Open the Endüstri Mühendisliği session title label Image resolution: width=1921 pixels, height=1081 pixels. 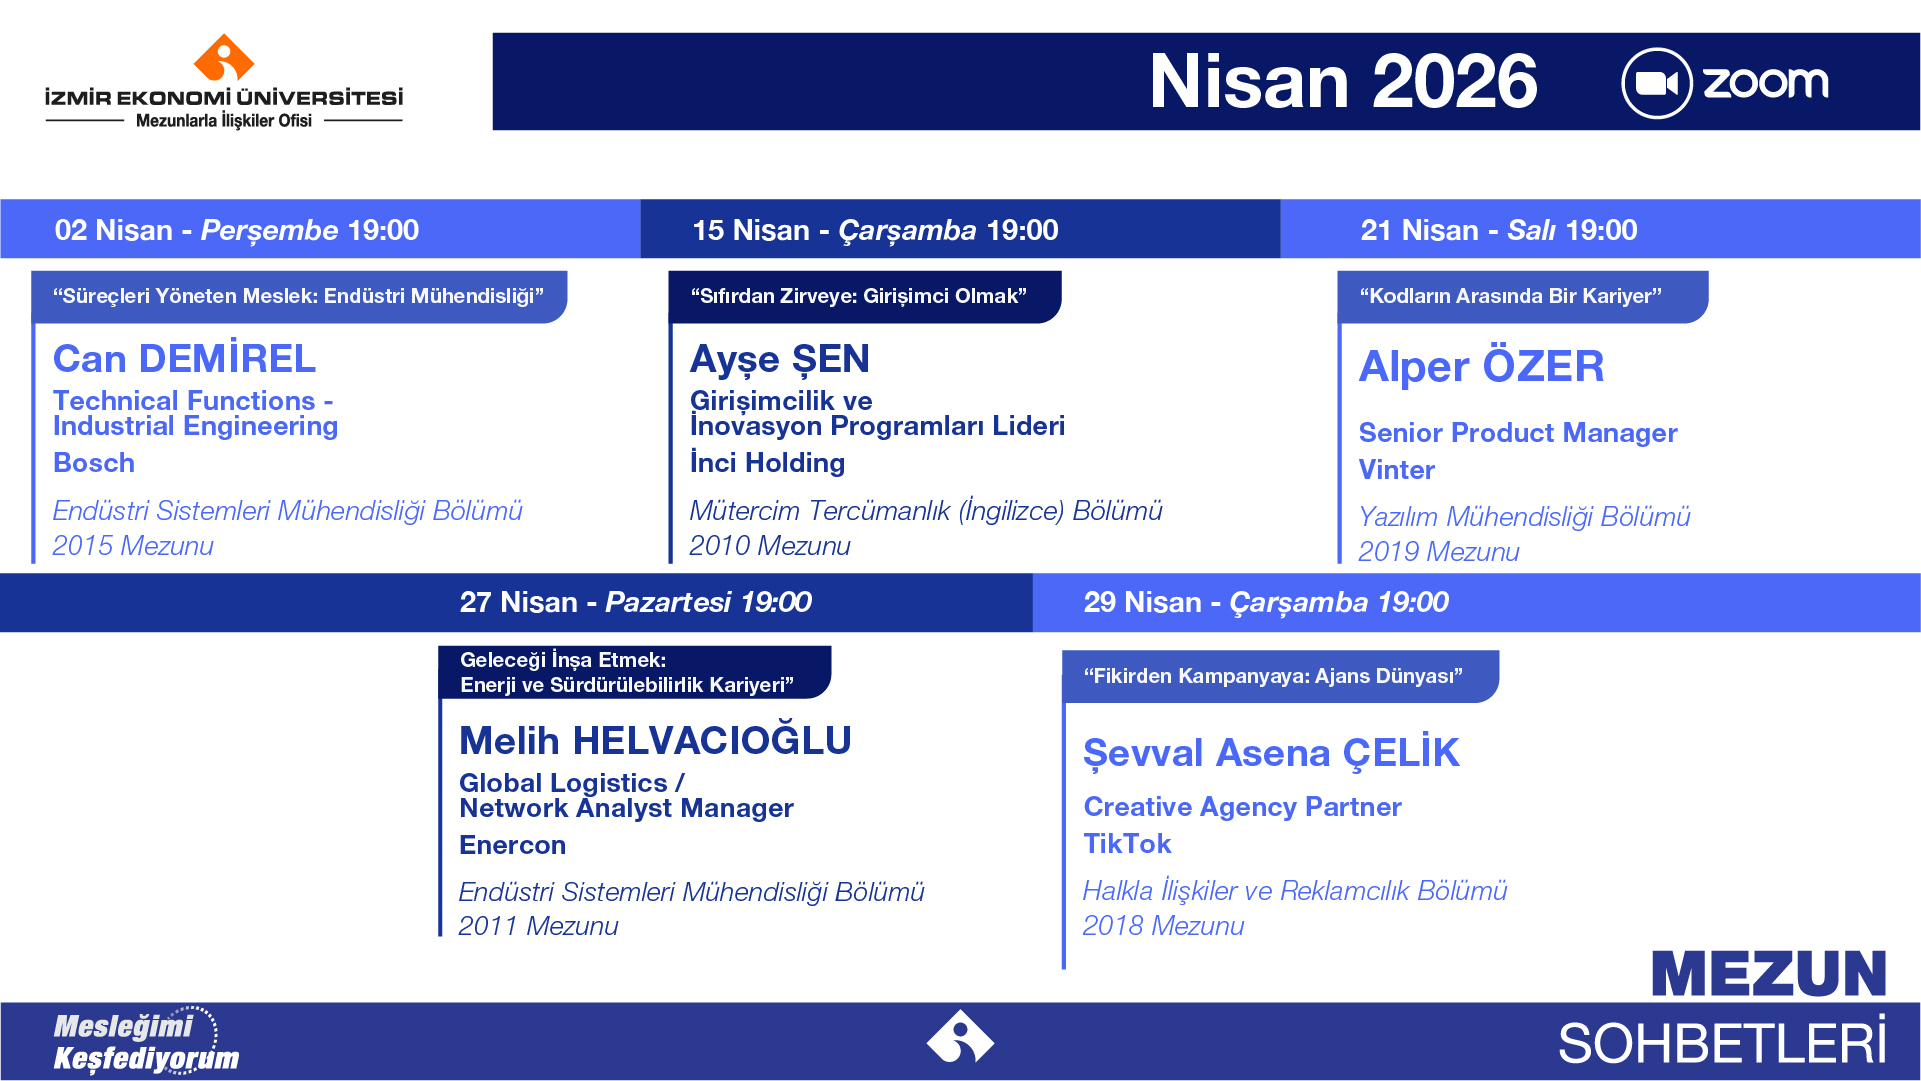click(298, 296)
